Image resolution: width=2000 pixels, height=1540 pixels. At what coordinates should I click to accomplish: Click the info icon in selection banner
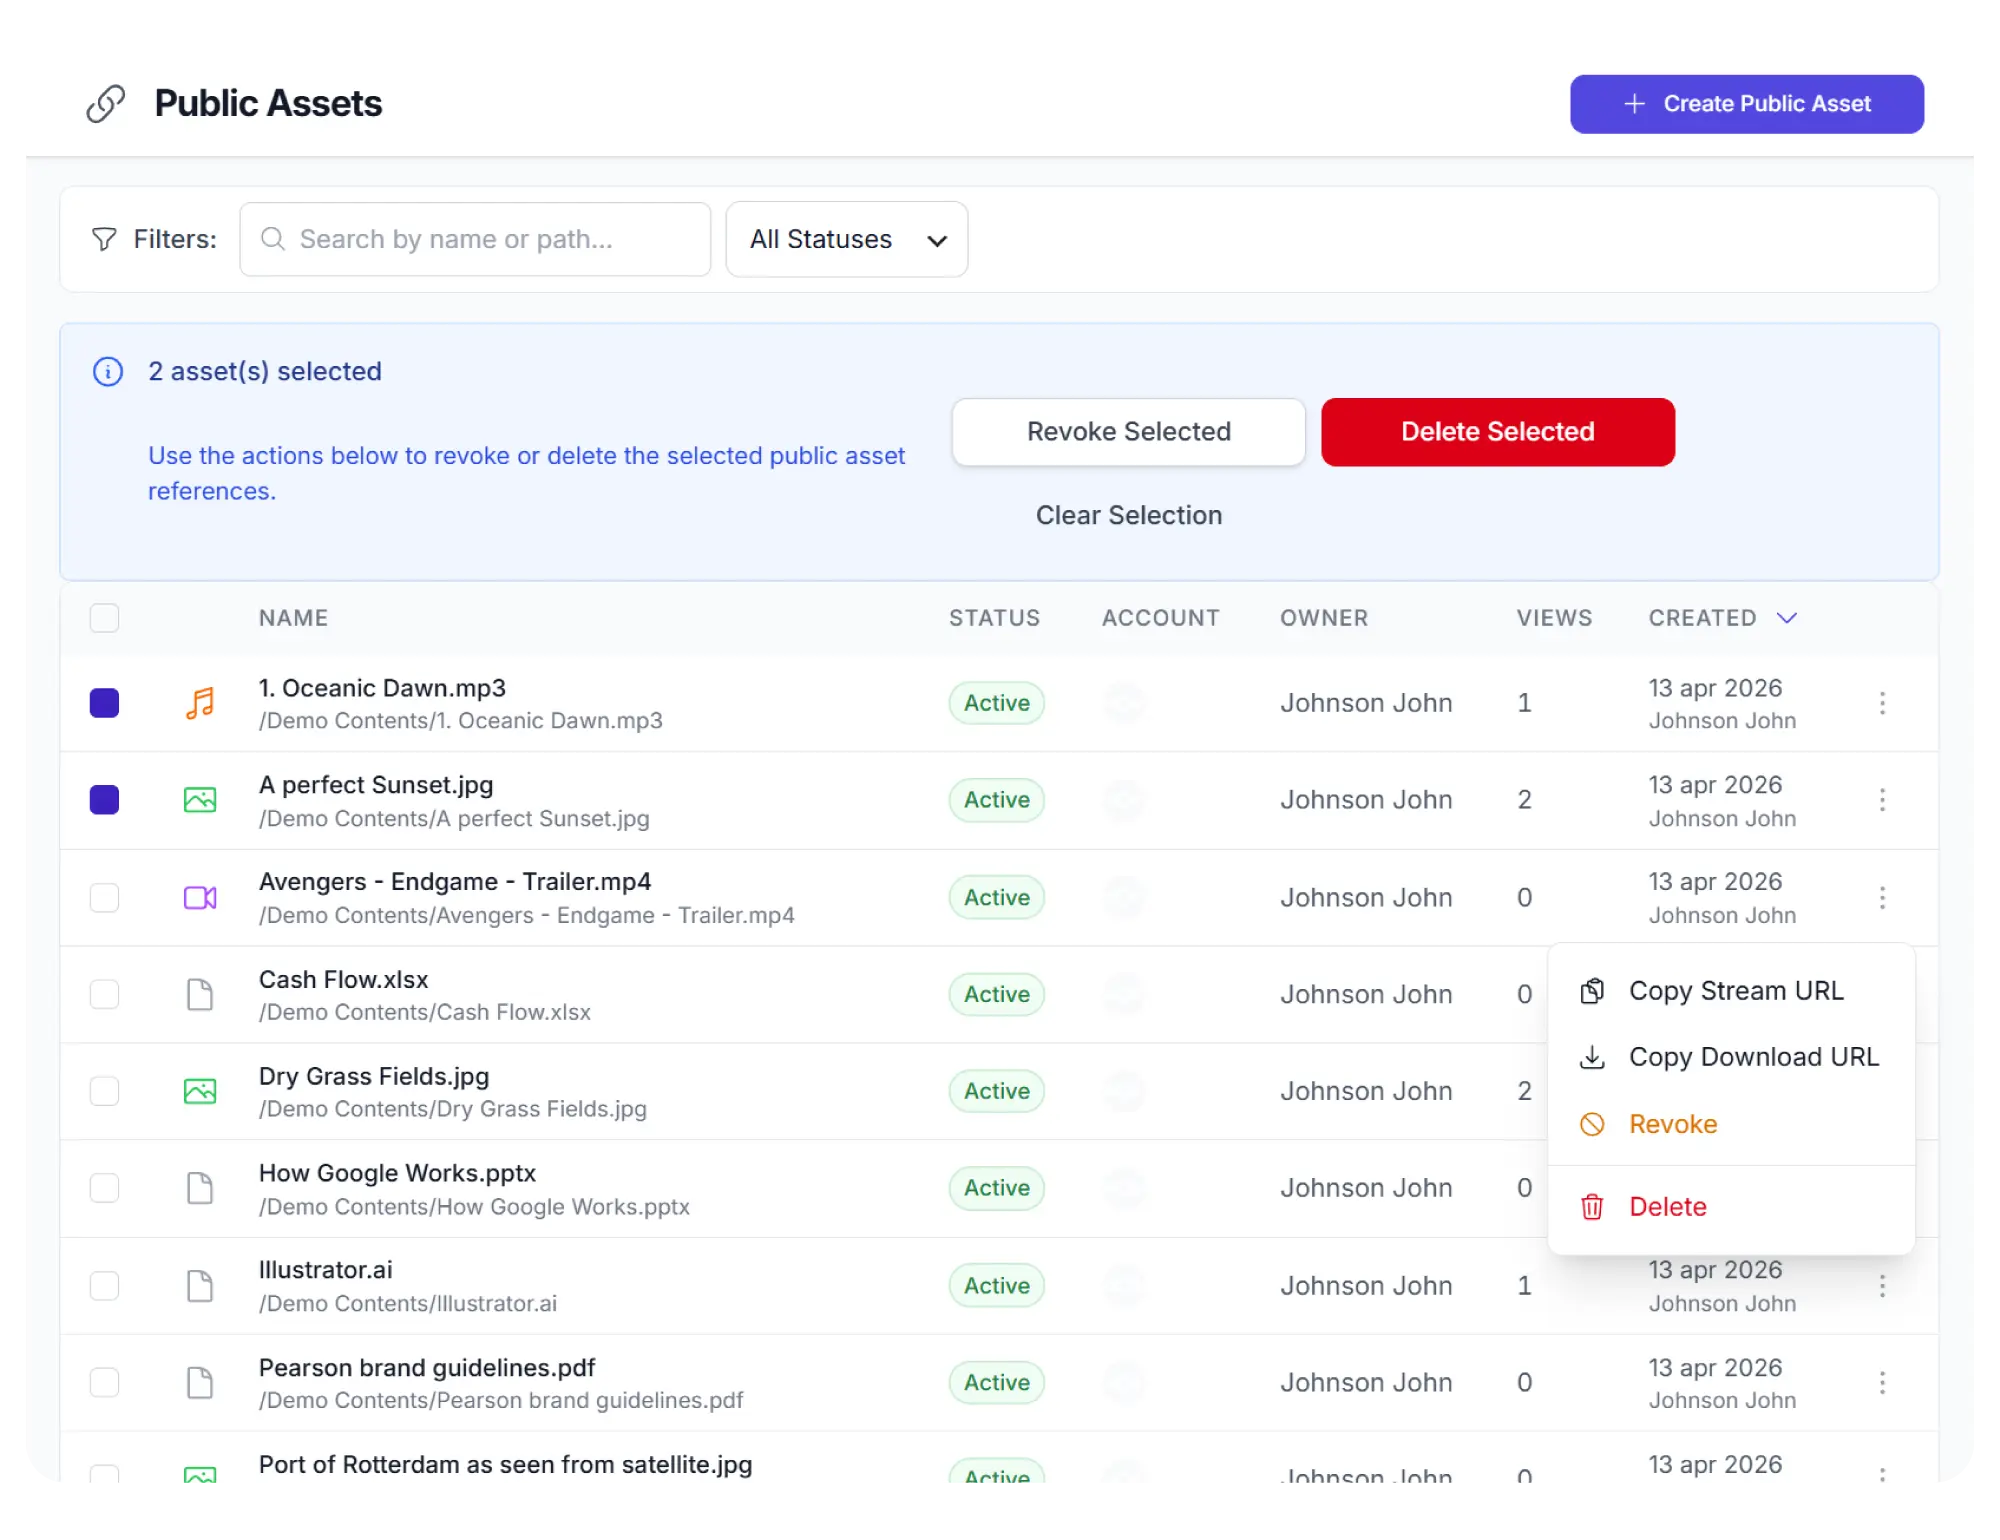(108, 372)
